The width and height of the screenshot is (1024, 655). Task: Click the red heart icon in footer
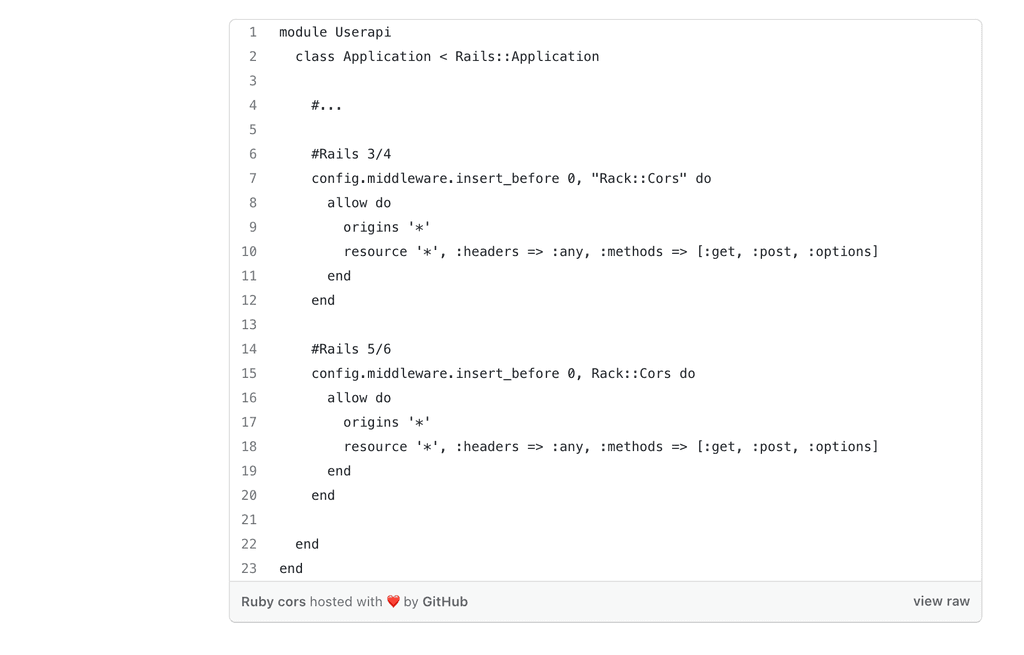393,602
